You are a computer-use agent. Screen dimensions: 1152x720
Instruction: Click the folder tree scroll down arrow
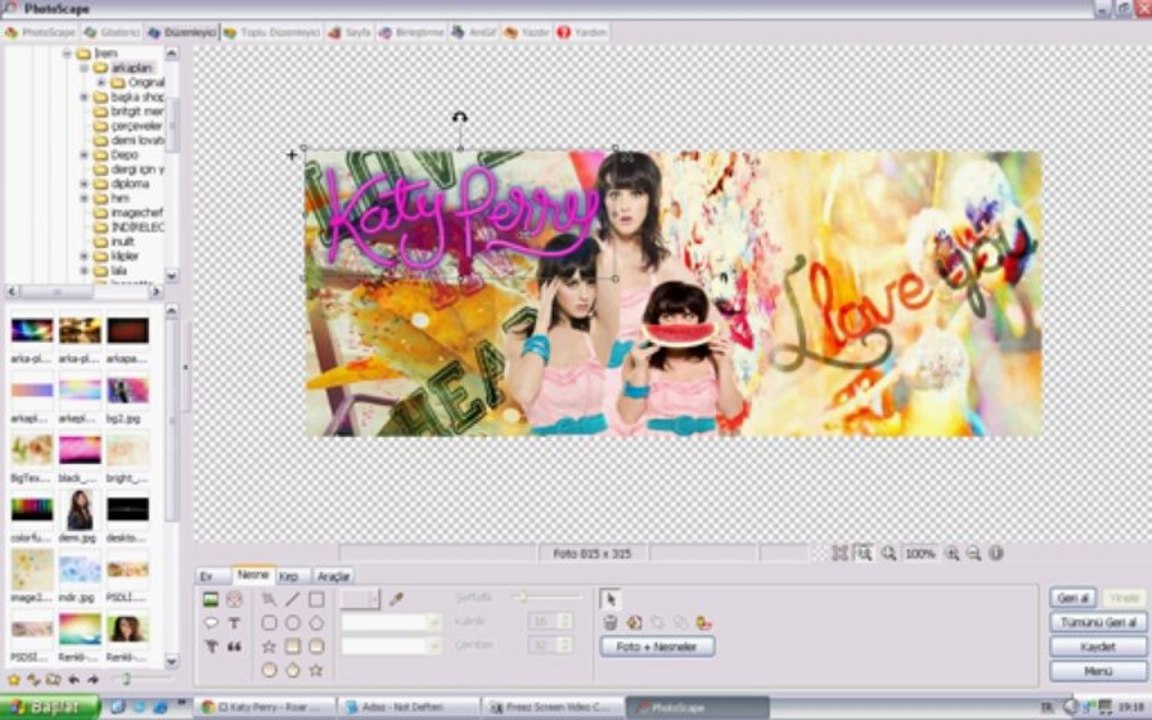[x=171, y=276]
